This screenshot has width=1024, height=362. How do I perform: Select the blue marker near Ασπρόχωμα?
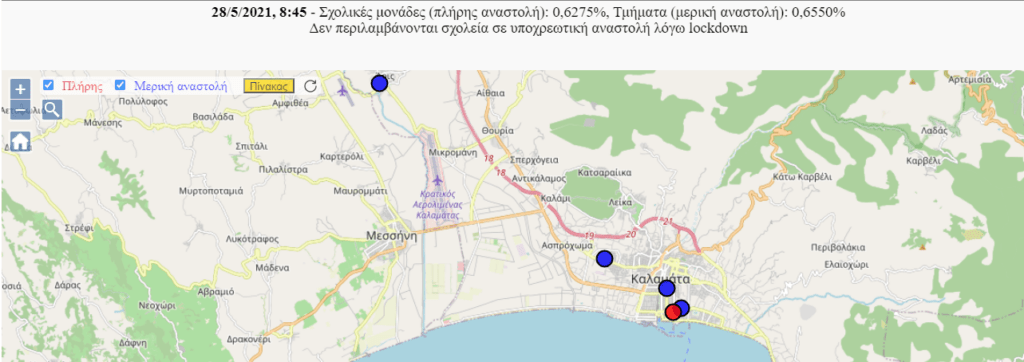pyautogui.click(x=605, y=259)
